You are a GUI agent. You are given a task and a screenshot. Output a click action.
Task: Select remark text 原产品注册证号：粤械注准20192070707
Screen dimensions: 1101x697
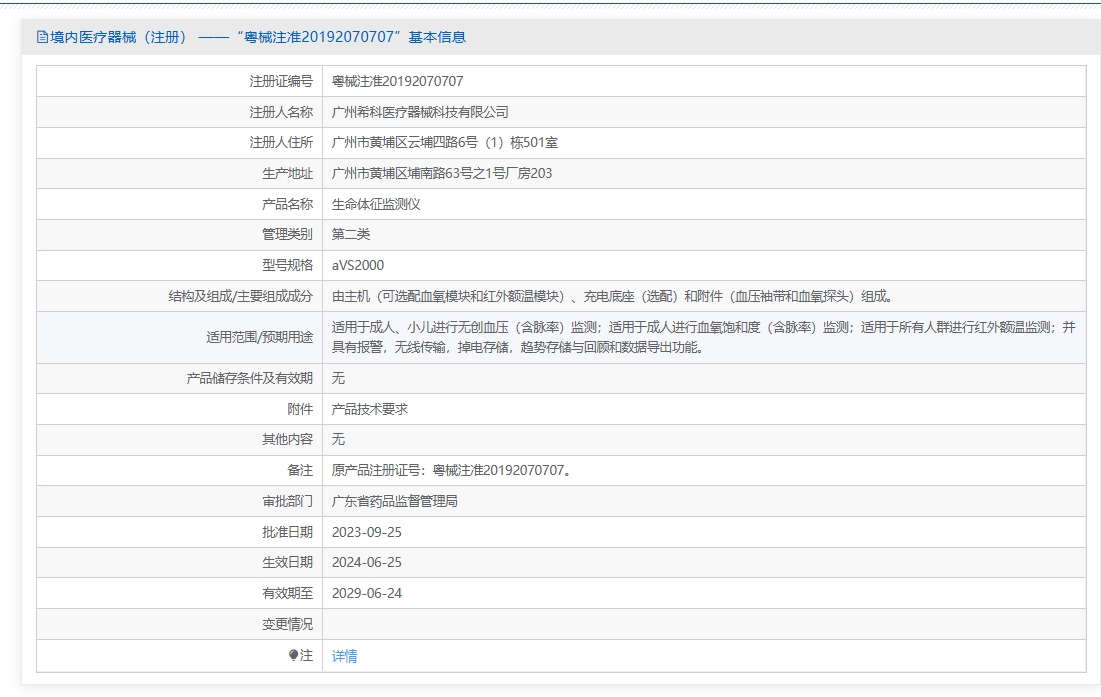(451, 470)
